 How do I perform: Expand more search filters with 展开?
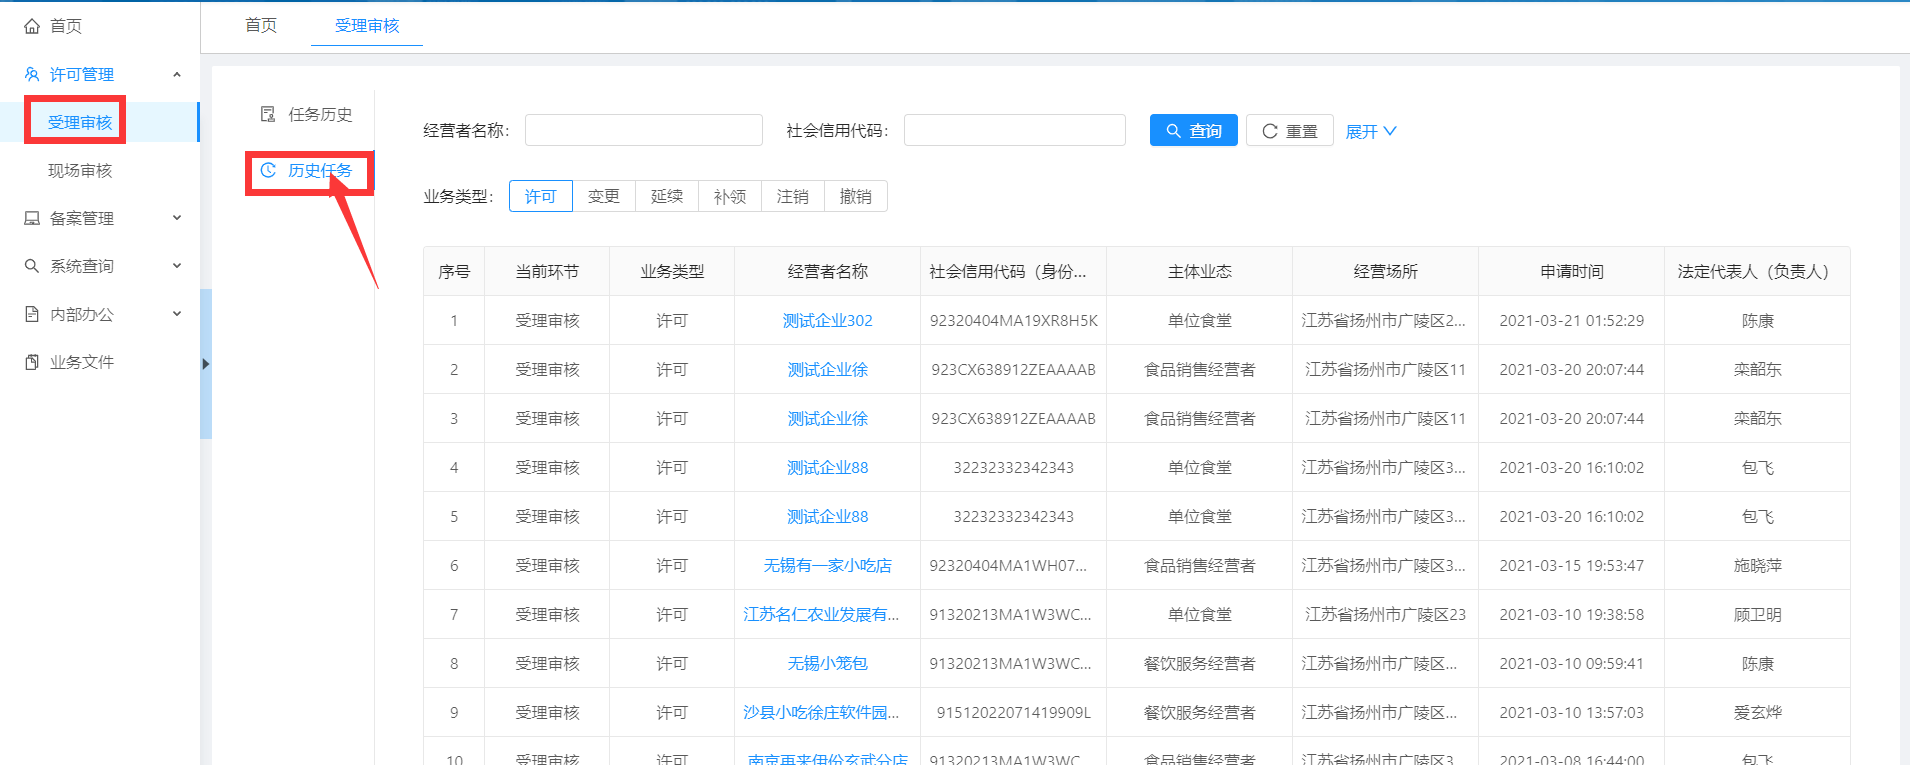coord(1370,131)
